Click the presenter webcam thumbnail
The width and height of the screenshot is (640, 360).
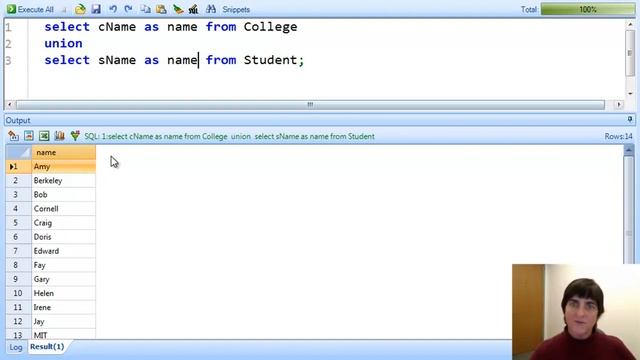coord(576,312)
